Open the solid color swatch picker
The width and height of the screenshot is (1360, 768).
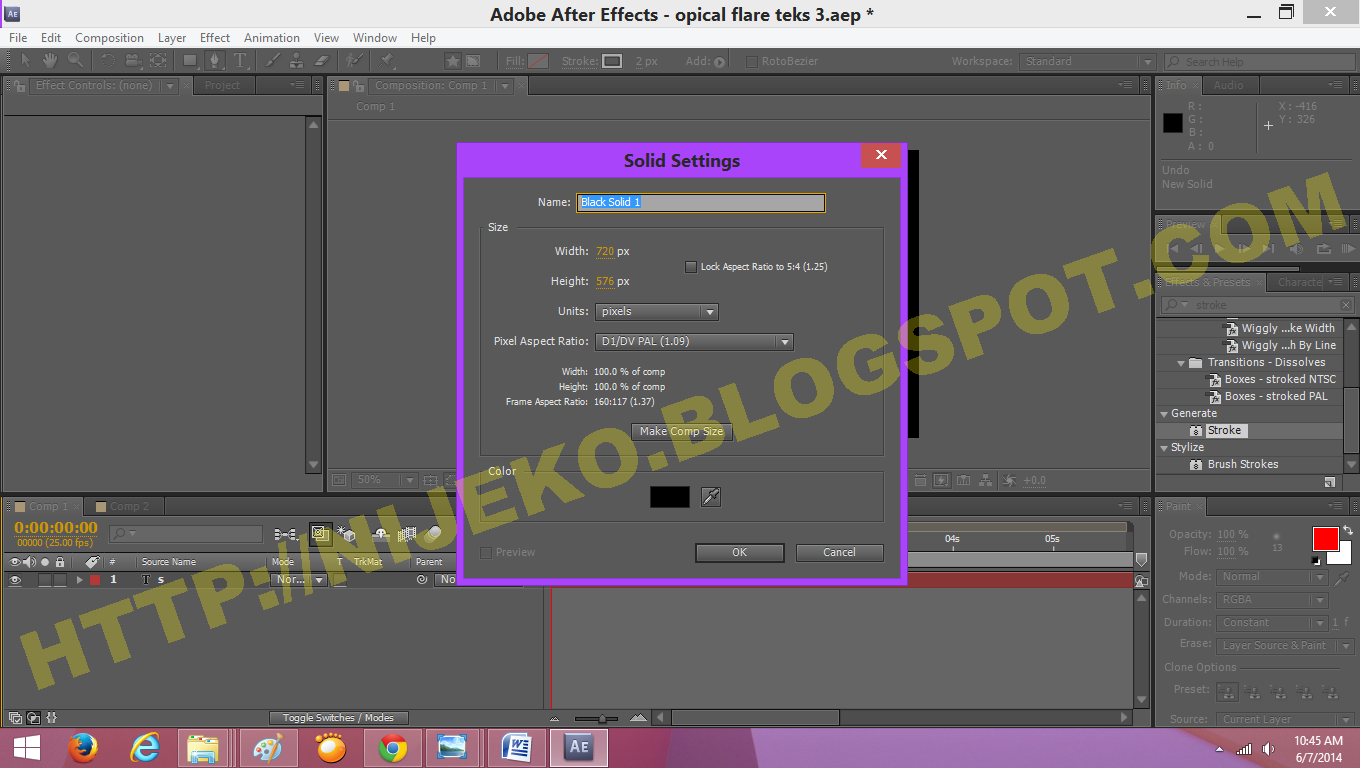668,496
